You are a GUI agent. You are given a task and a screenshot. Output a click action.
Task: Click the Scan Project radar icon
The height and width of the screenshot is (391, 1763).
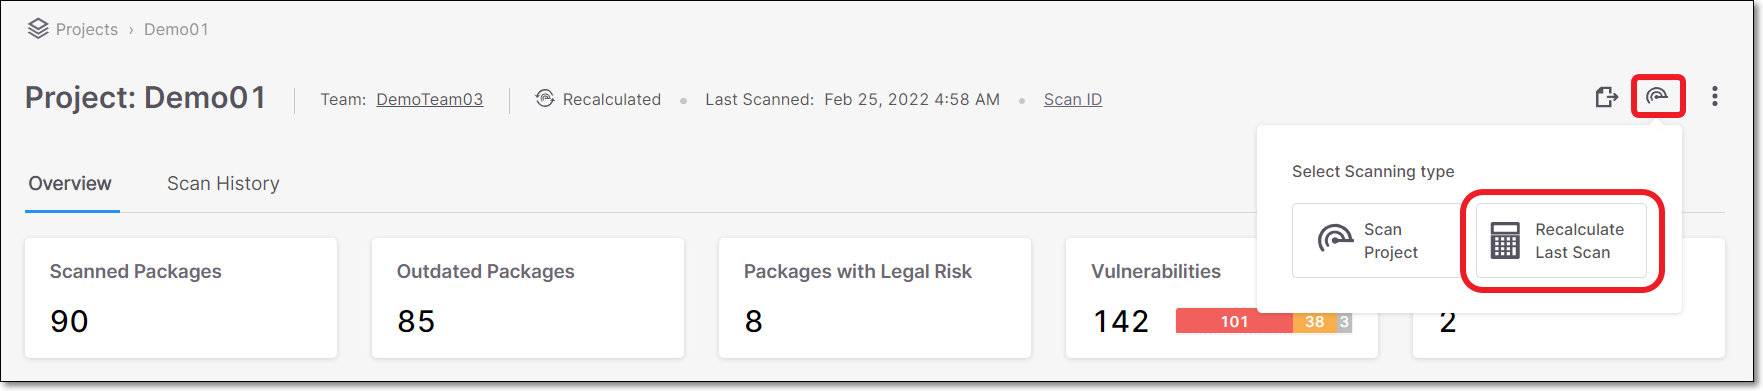point(1335,241)
